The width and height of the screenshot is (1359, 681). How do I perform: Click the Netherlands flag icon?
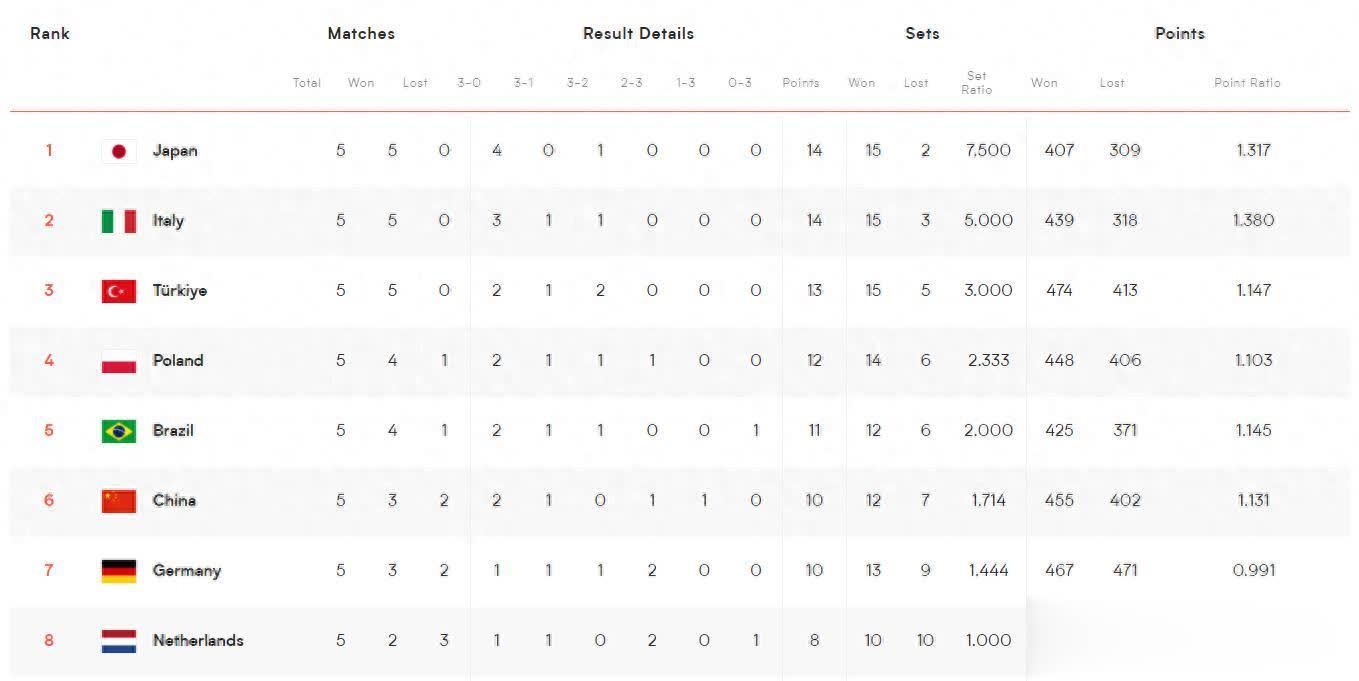click(x=119, y=641)
